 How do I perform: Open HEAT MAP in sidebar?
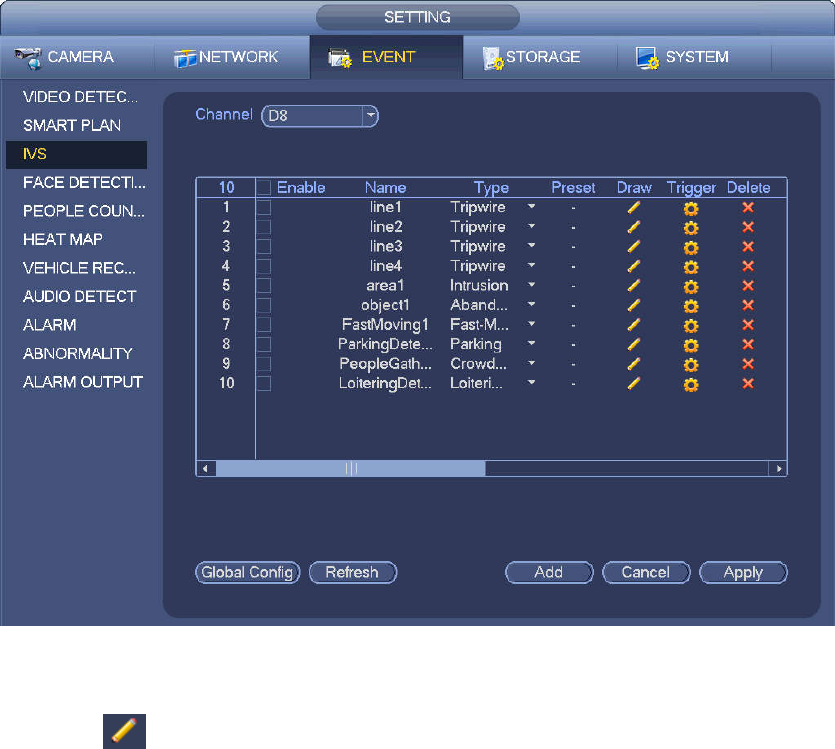click(x=63, y=240)
